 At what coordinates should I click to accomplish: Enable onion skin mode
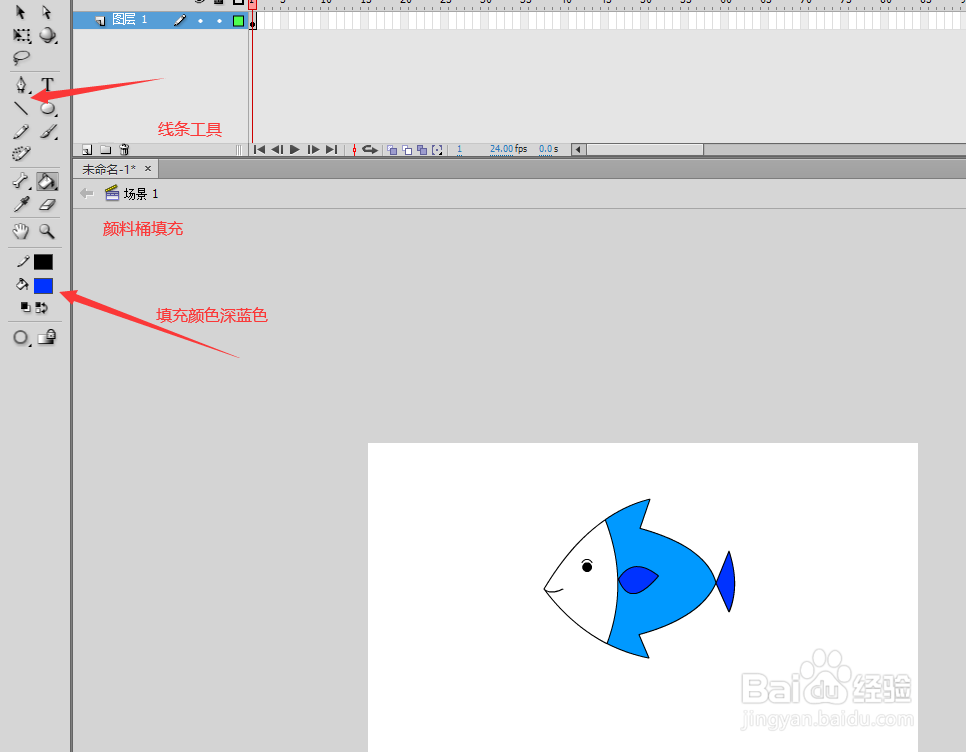tap(392, 149)
